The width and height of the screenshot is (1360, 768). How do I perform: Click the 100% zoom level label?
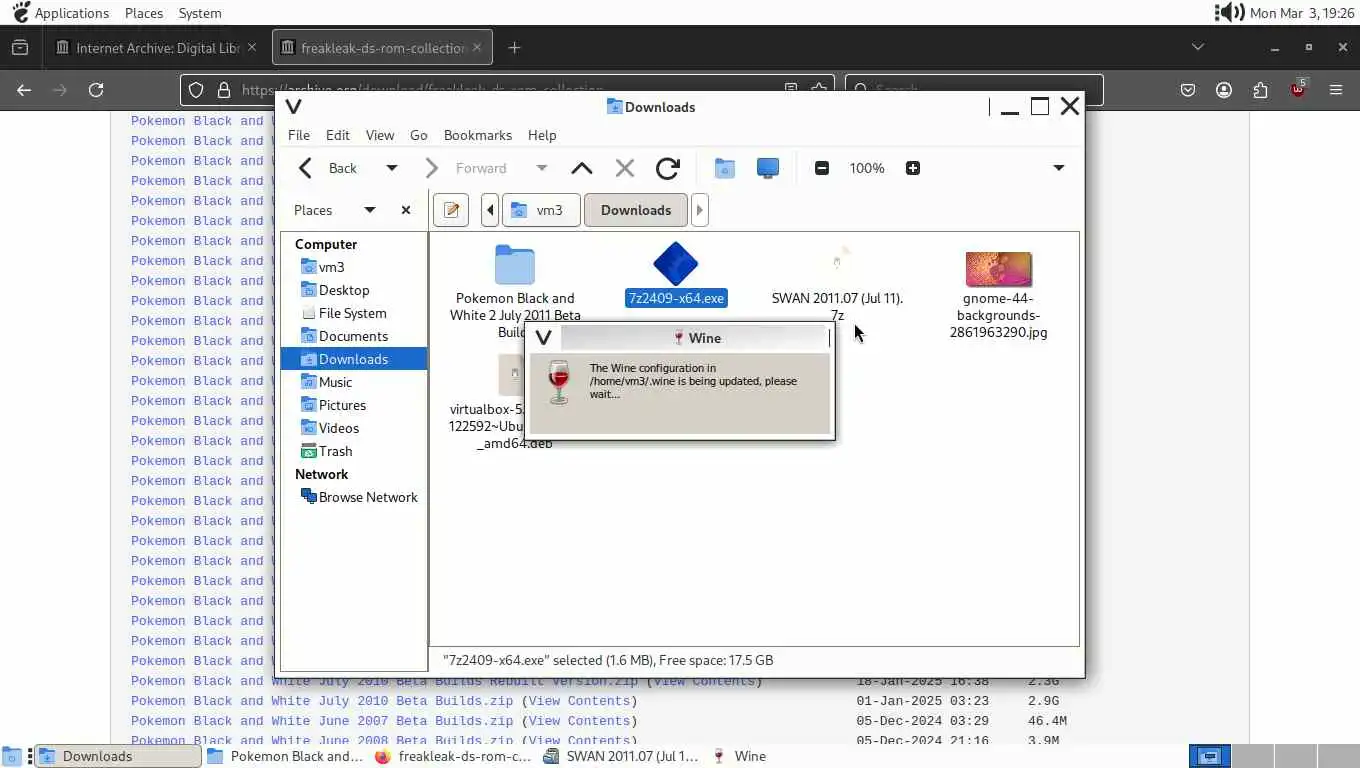pos(867,168)
